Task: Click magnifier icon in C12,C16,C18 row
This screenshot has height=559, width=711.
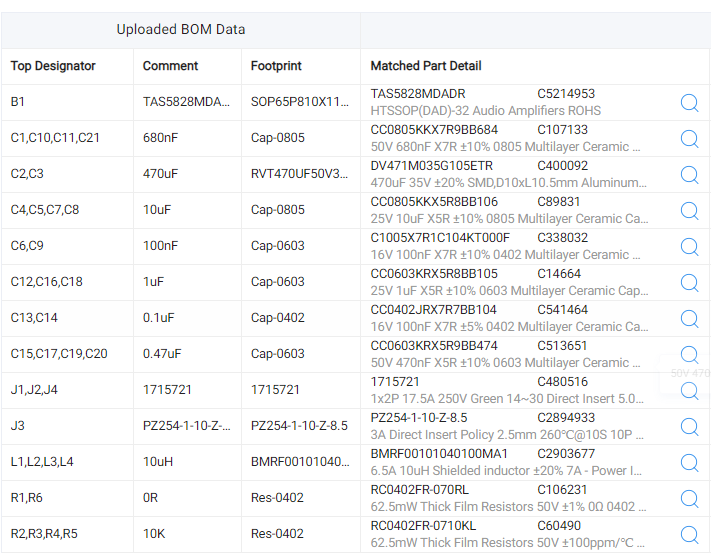Action: coord(689,283)
